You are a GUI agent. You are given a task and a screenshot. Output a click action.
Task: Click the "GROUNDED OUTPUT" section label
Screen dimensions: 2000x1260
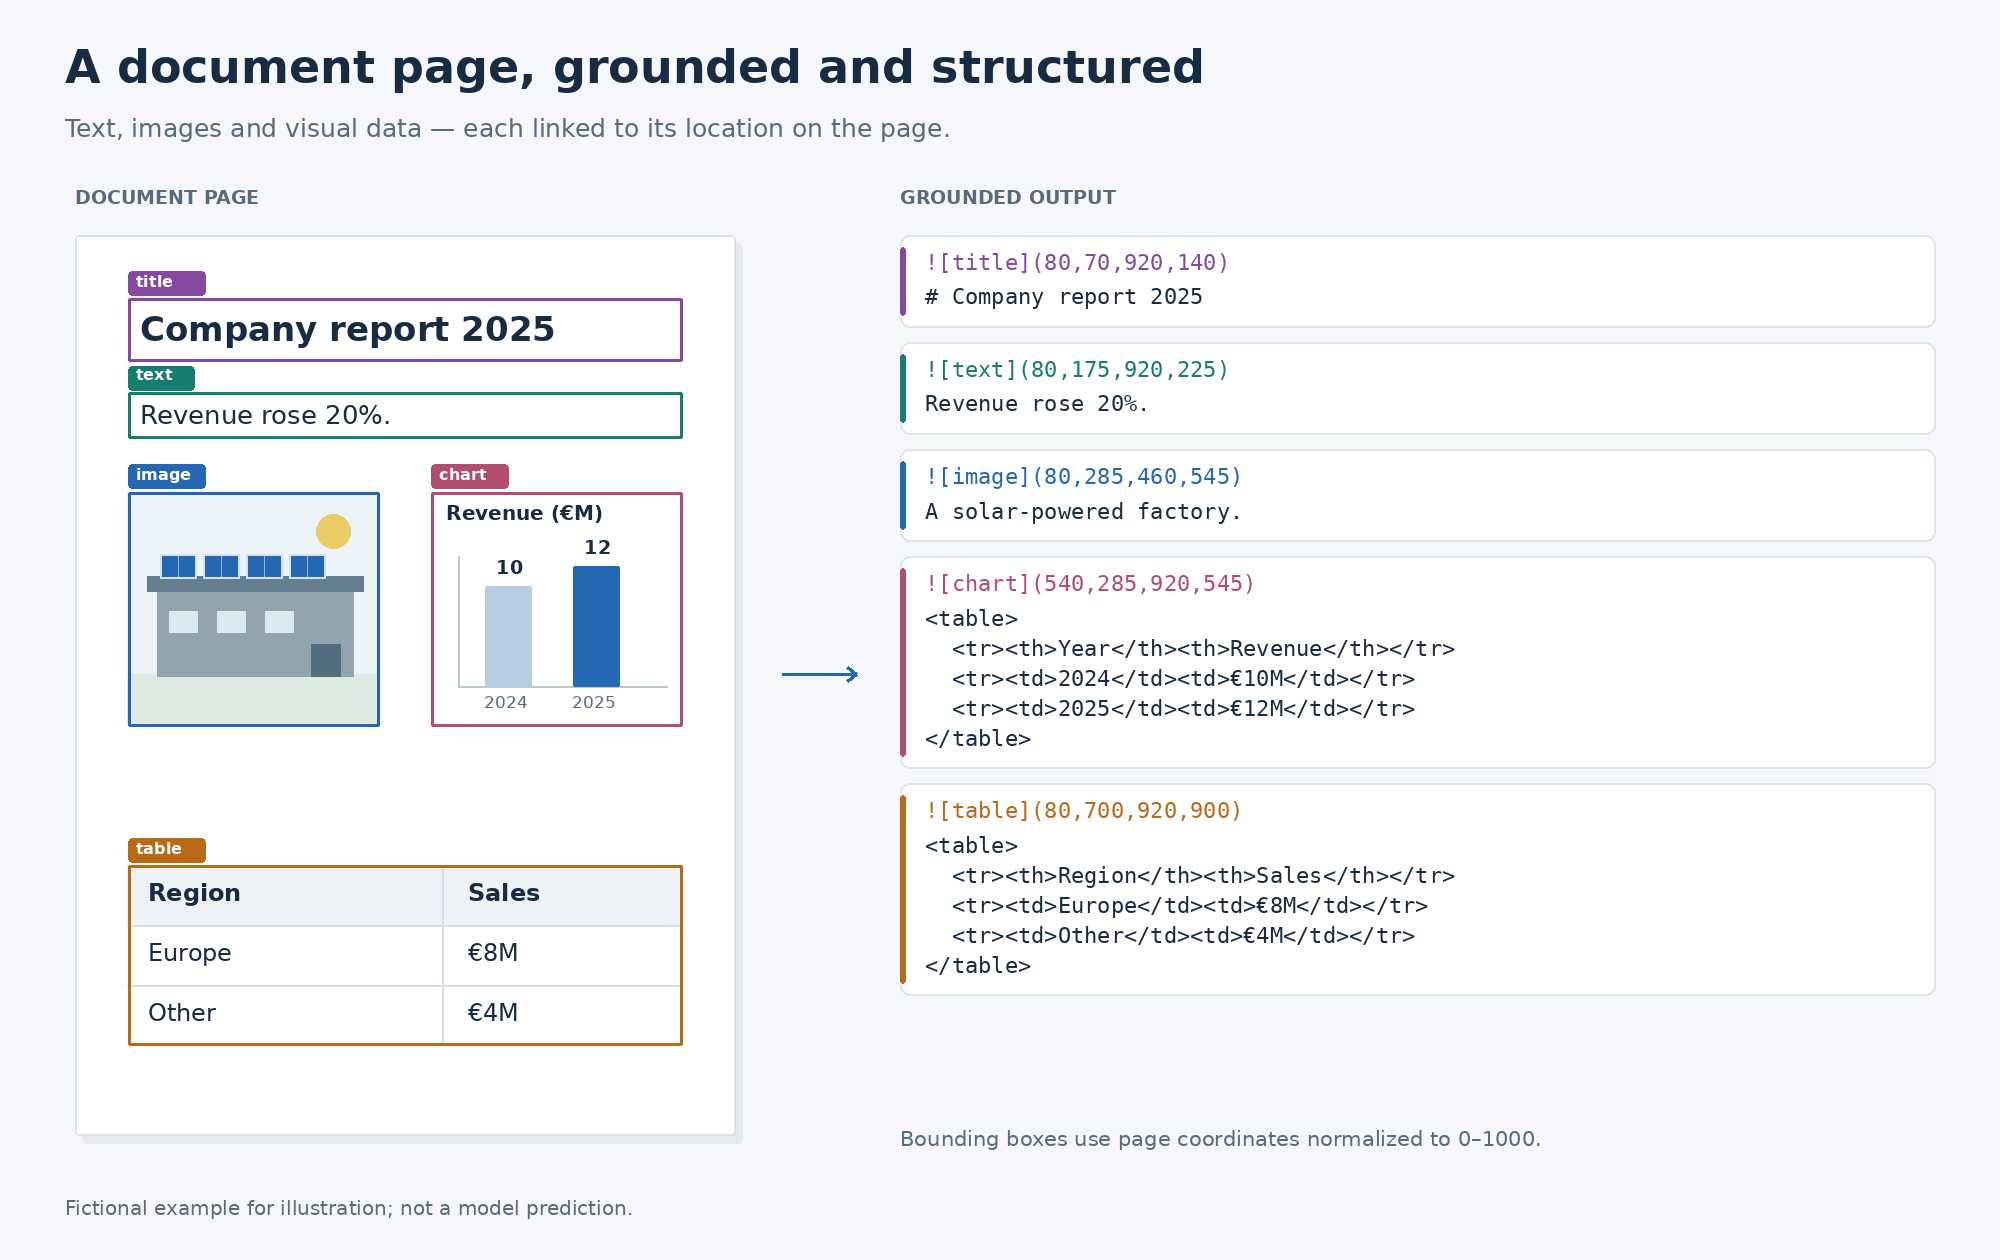tap(1008, 198)
